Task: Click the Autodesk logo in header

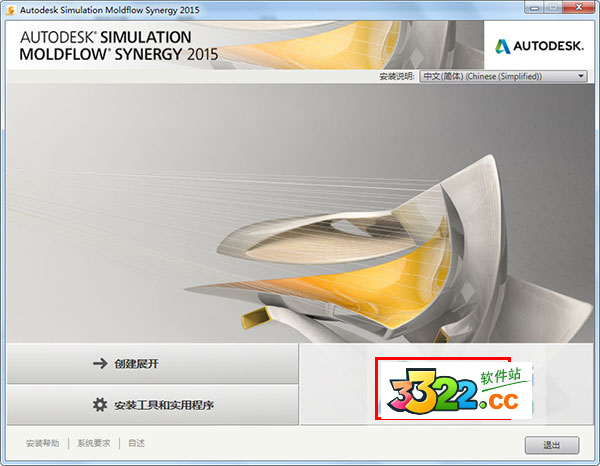Action: point(539,46)
